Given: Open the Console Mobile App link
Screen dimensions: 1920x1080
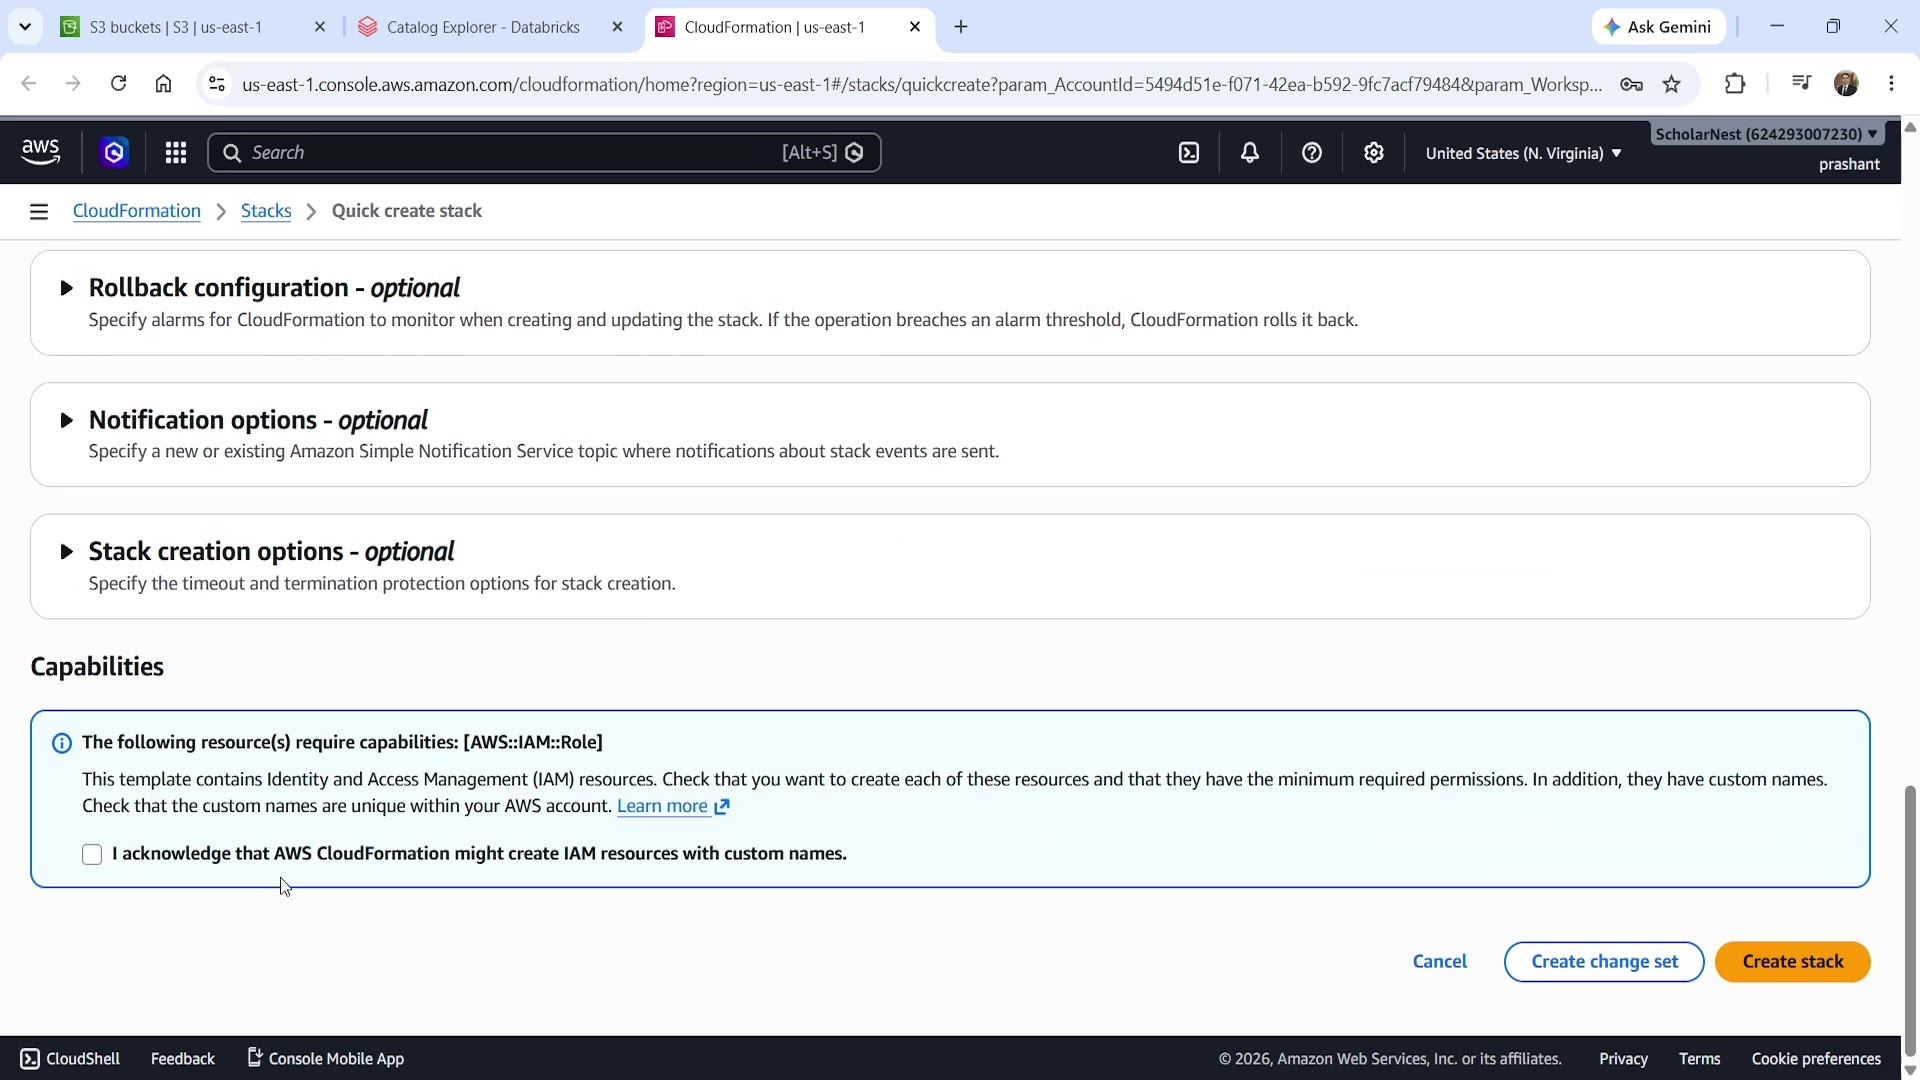Looking at the screenshot, I should tap(326, 1058).
